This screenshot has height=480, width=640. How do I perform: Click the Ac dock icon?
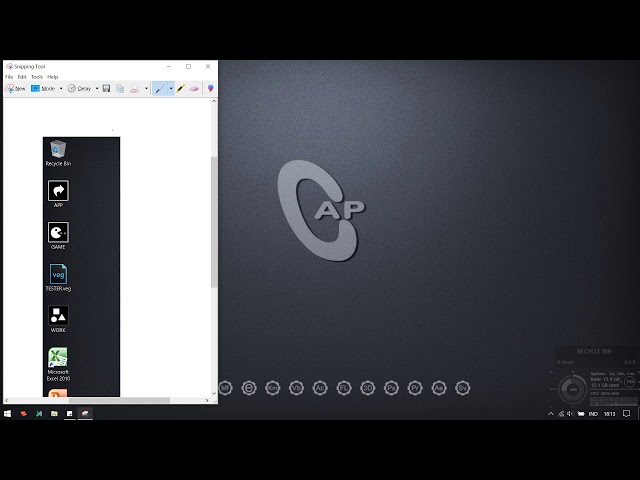click(320, 388)
